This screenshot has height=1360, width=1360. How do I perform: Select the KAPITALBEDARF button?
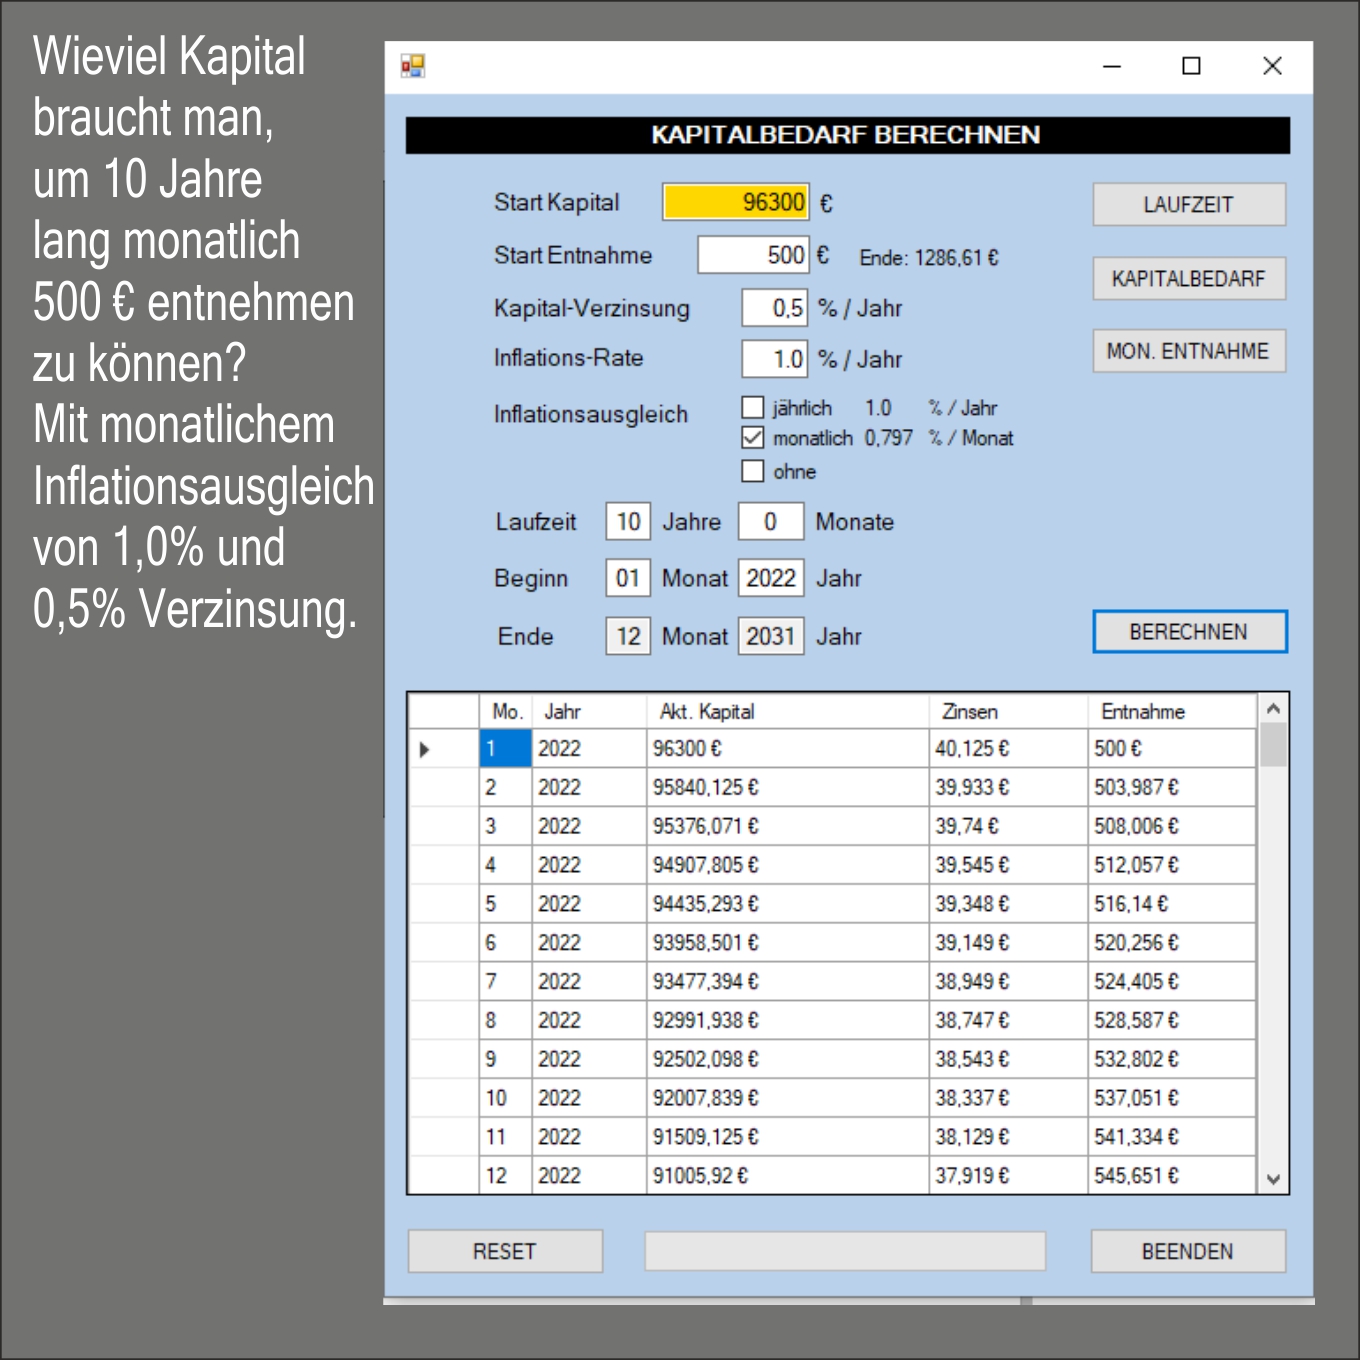coord(1188,279)
